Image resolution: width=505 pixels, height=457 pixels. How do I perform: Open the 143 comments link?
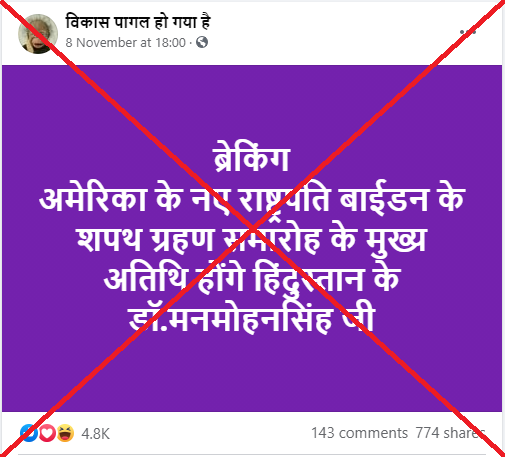[x=359, y=433]
